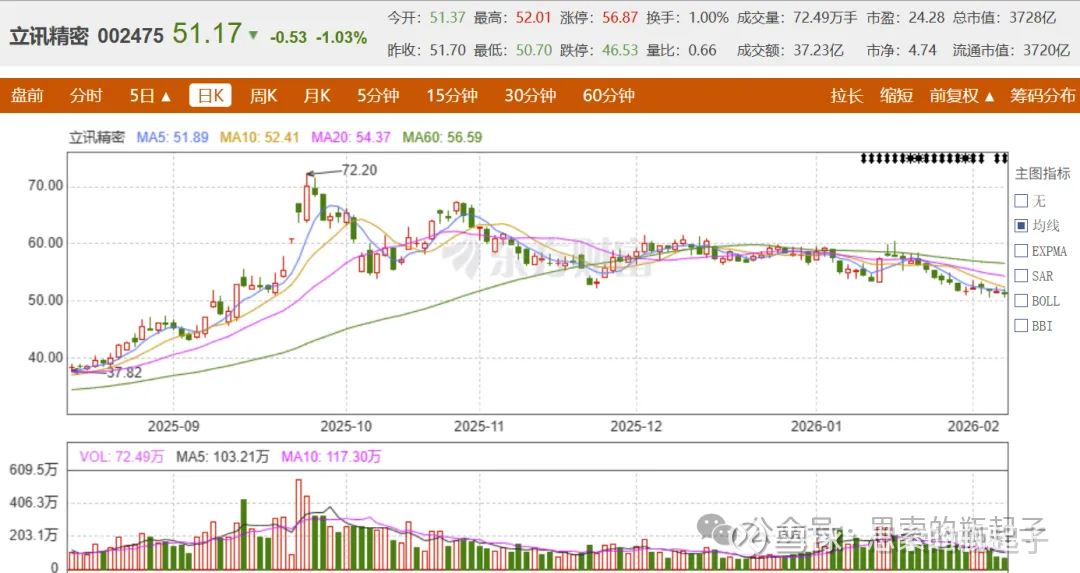This screenshot has height=573, width=1080.
Task: Click the 跌停 46.53 value
Action: point(620,50)
